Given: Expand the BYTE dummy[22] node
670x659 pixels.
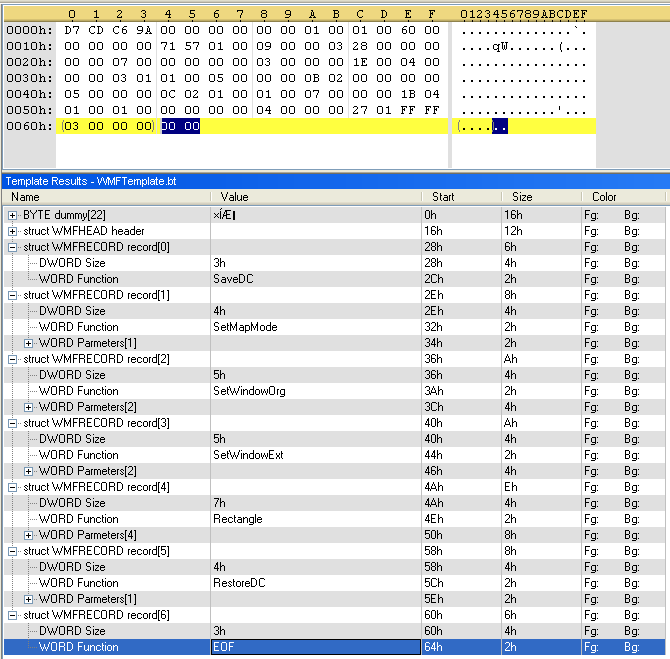Looking at the screenshot, I should [13, 215].
